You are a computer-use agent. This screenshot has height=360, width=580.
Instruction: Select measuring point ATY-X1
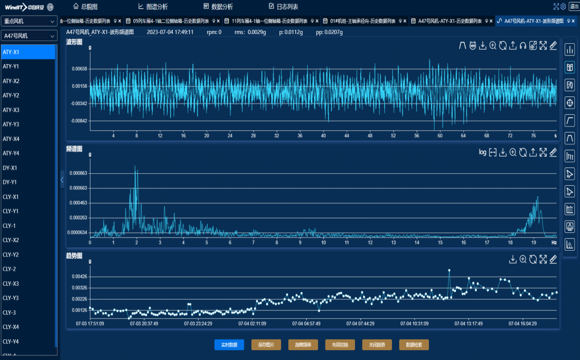(28, 52)
